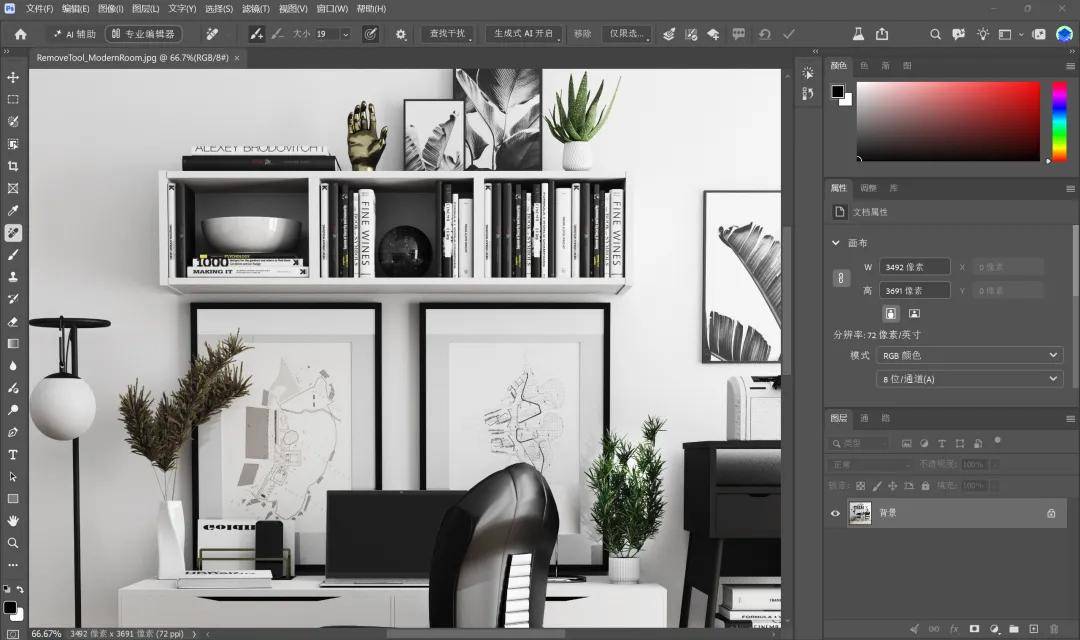Click the AI 辅助 button
The width and height of the screenshot is (1080, 640).
(x=74, y=34)
